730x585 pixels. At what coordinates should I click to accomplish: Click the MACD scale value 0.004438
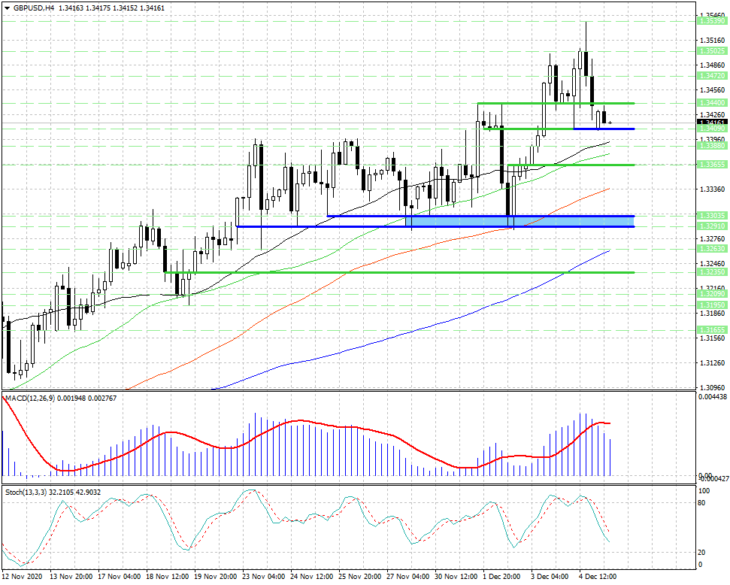click(x=712, y=397)
